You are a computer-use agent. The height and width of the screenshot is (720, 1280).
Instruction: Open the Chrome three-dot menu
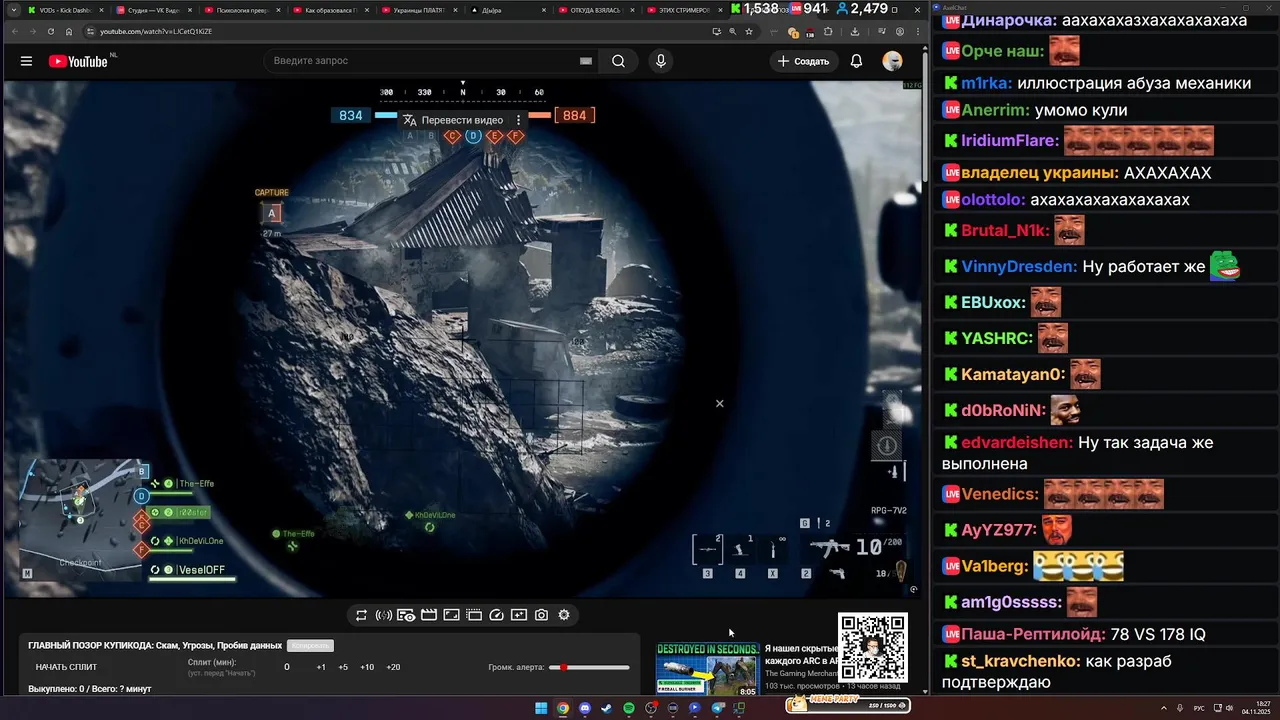pyautogui.click(x=918, y=31)
